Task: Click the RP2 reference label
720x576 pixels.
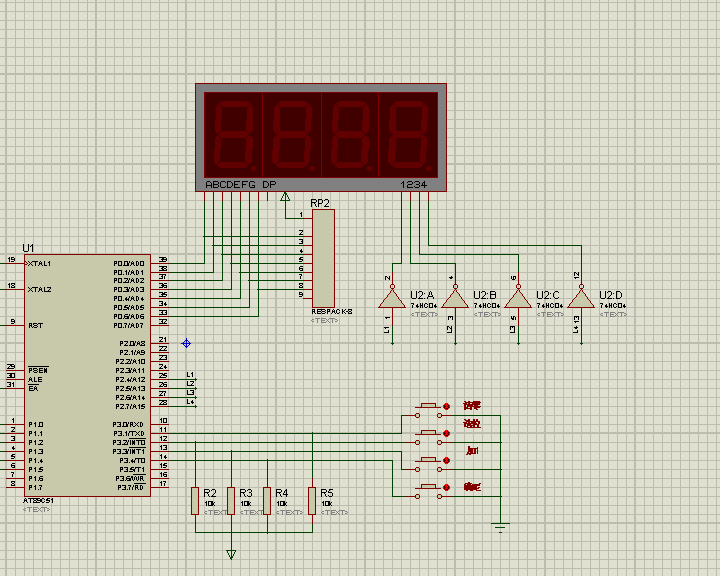Action: click(x=320, y=203)
